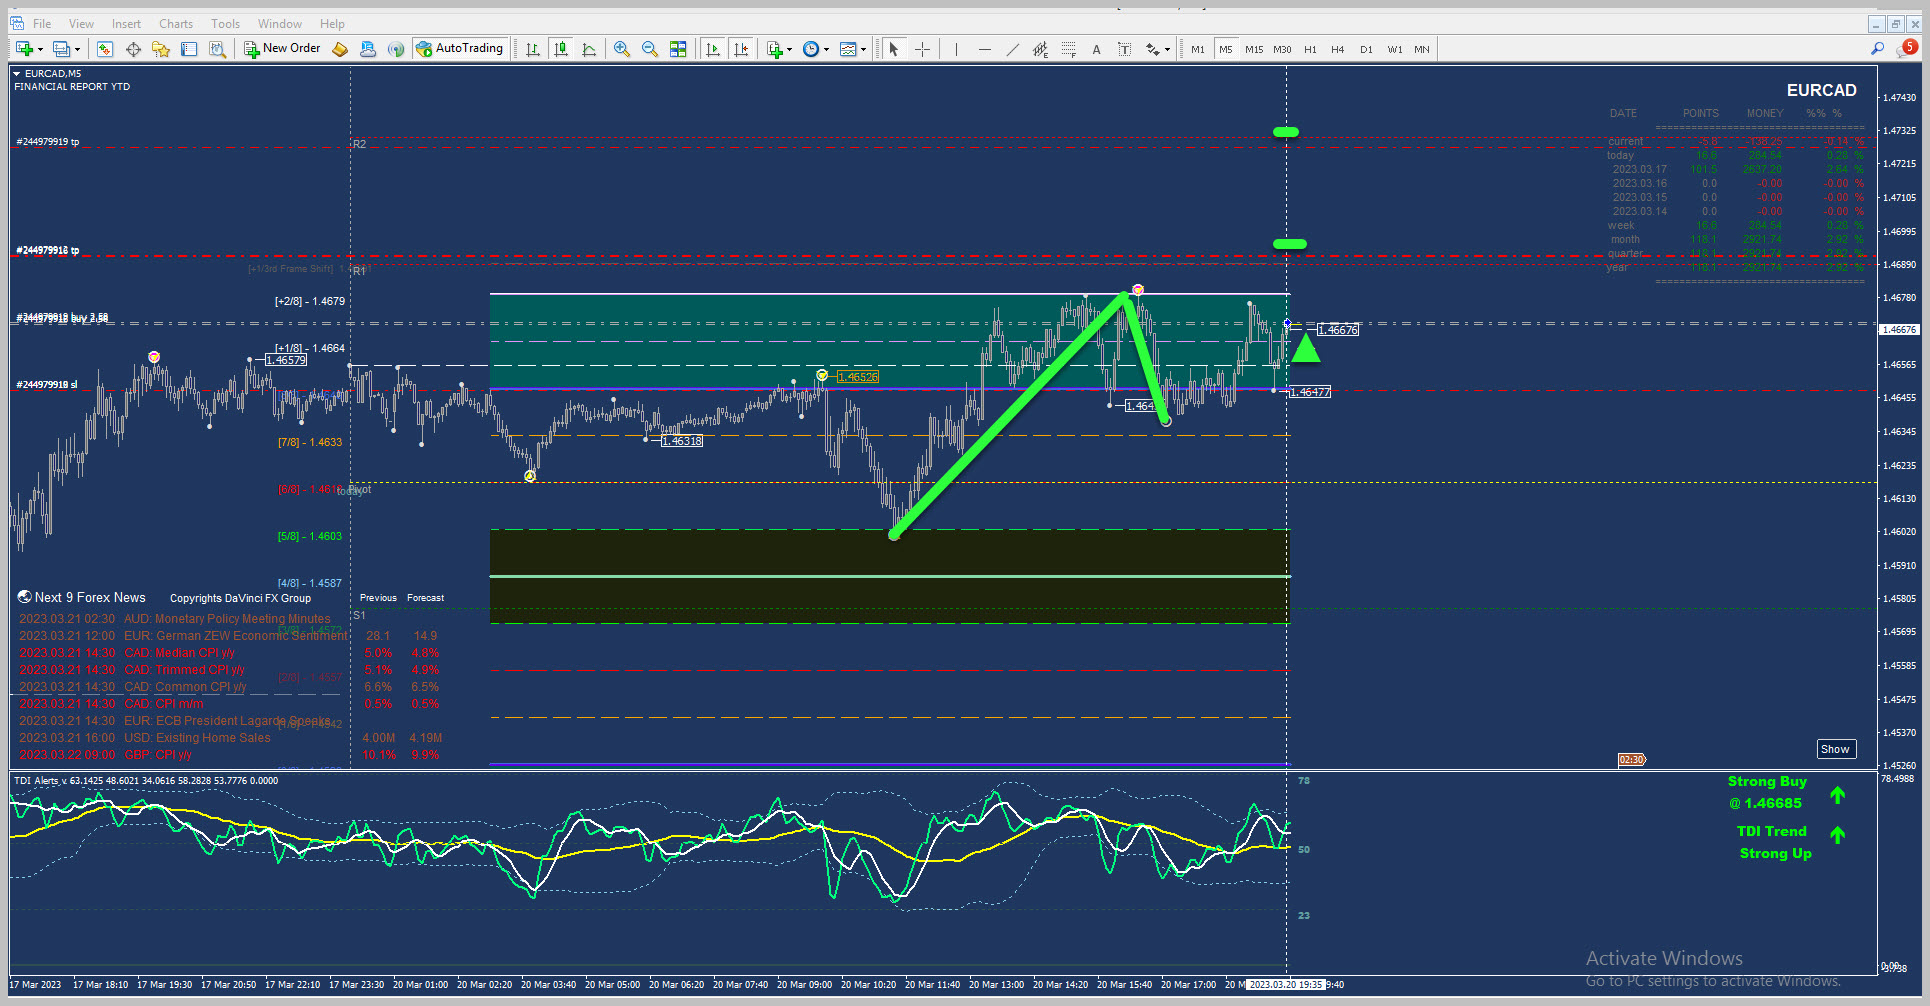The width and height of the screenshot is (1930, 1006).
Task: Open the View menu
Action: 82,24
